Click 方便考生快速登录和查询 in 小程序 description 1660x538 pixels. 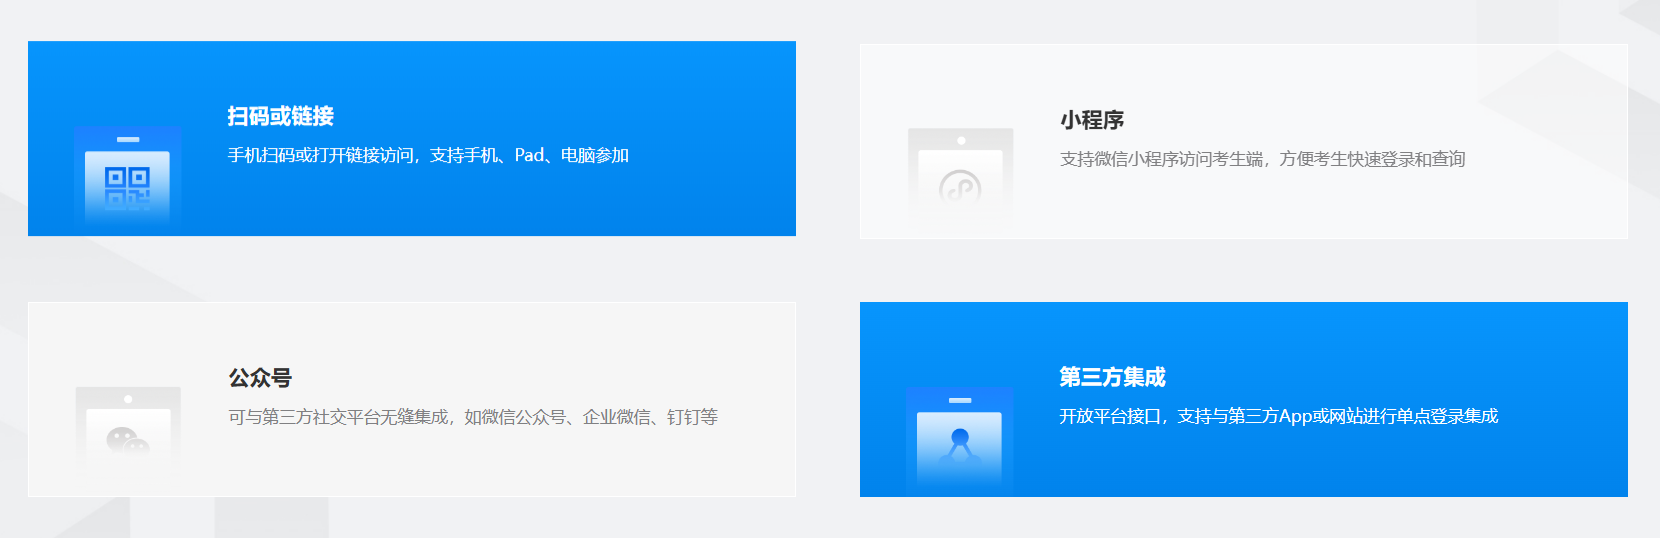click(1372, 159)
